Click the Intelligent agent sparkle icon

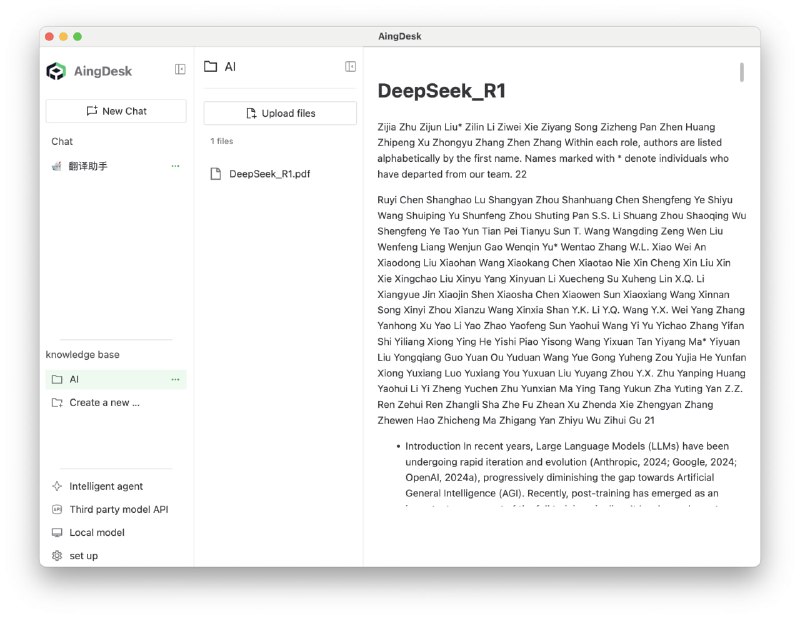point(57,486)
